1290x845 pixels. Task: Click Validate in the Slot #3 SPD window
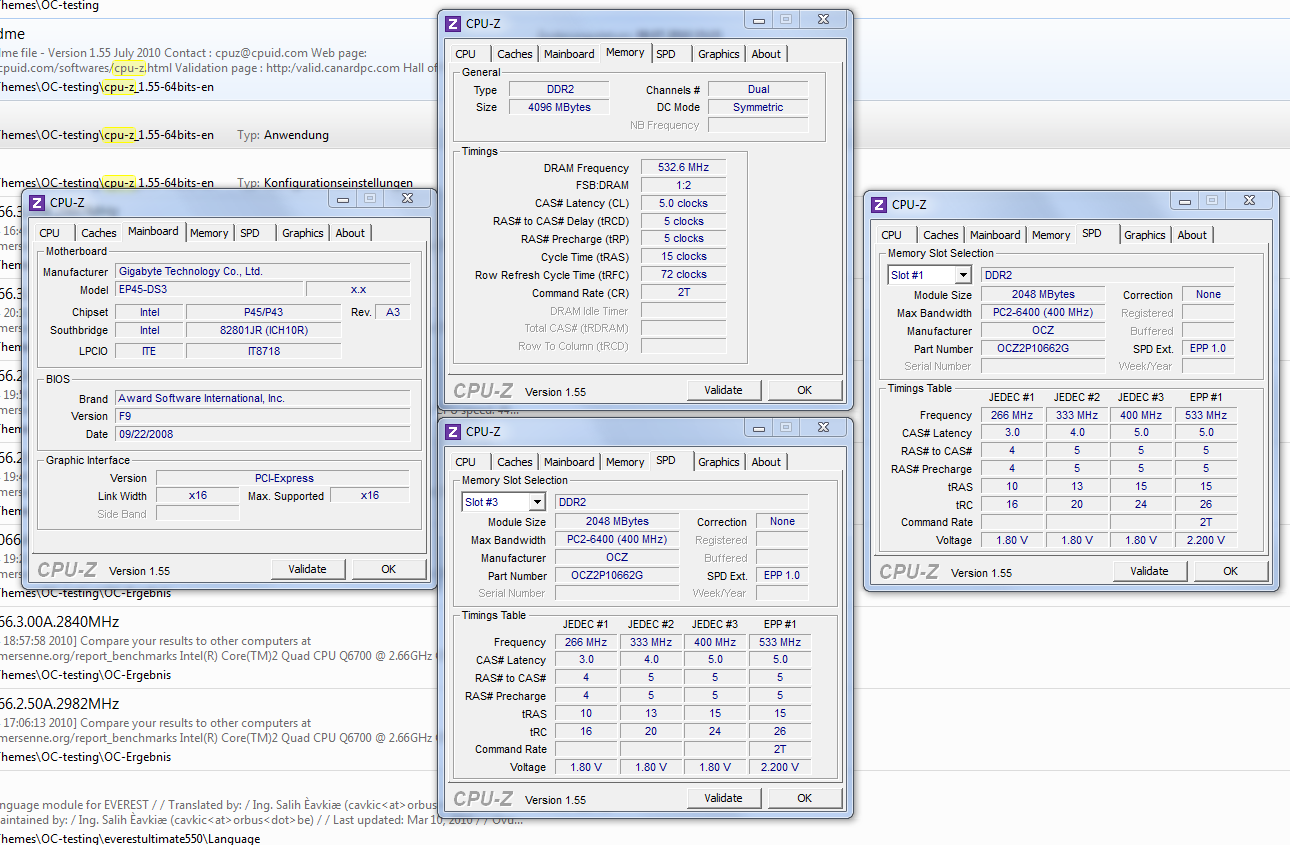(x=724, y=798)
